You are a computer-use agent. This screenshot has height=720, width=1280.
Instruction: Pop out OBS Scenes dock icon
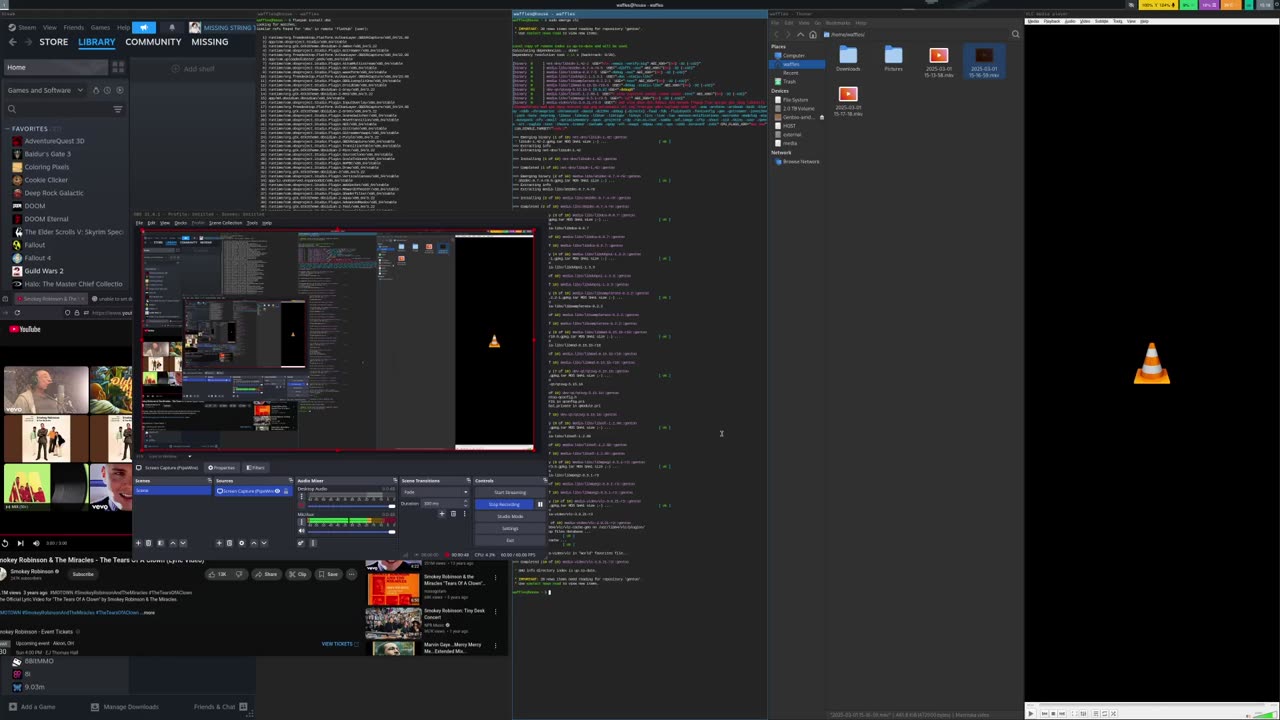click(x=209, y=480)
